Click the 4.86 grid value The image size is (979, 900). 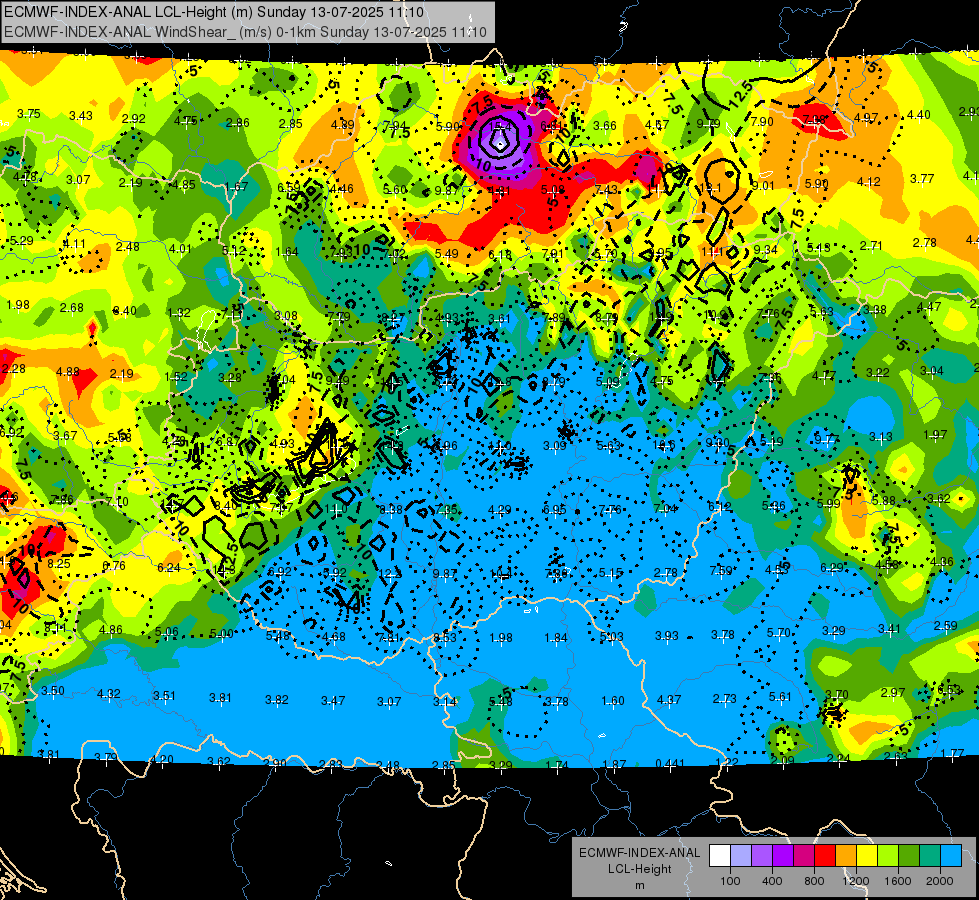tap(111, 630)
